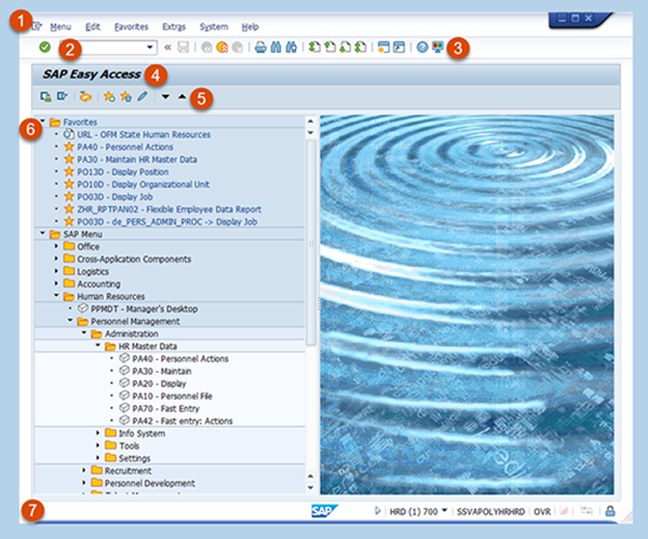Select PA30 - Maintain HR Master Data favorite

tap(137, 160)
